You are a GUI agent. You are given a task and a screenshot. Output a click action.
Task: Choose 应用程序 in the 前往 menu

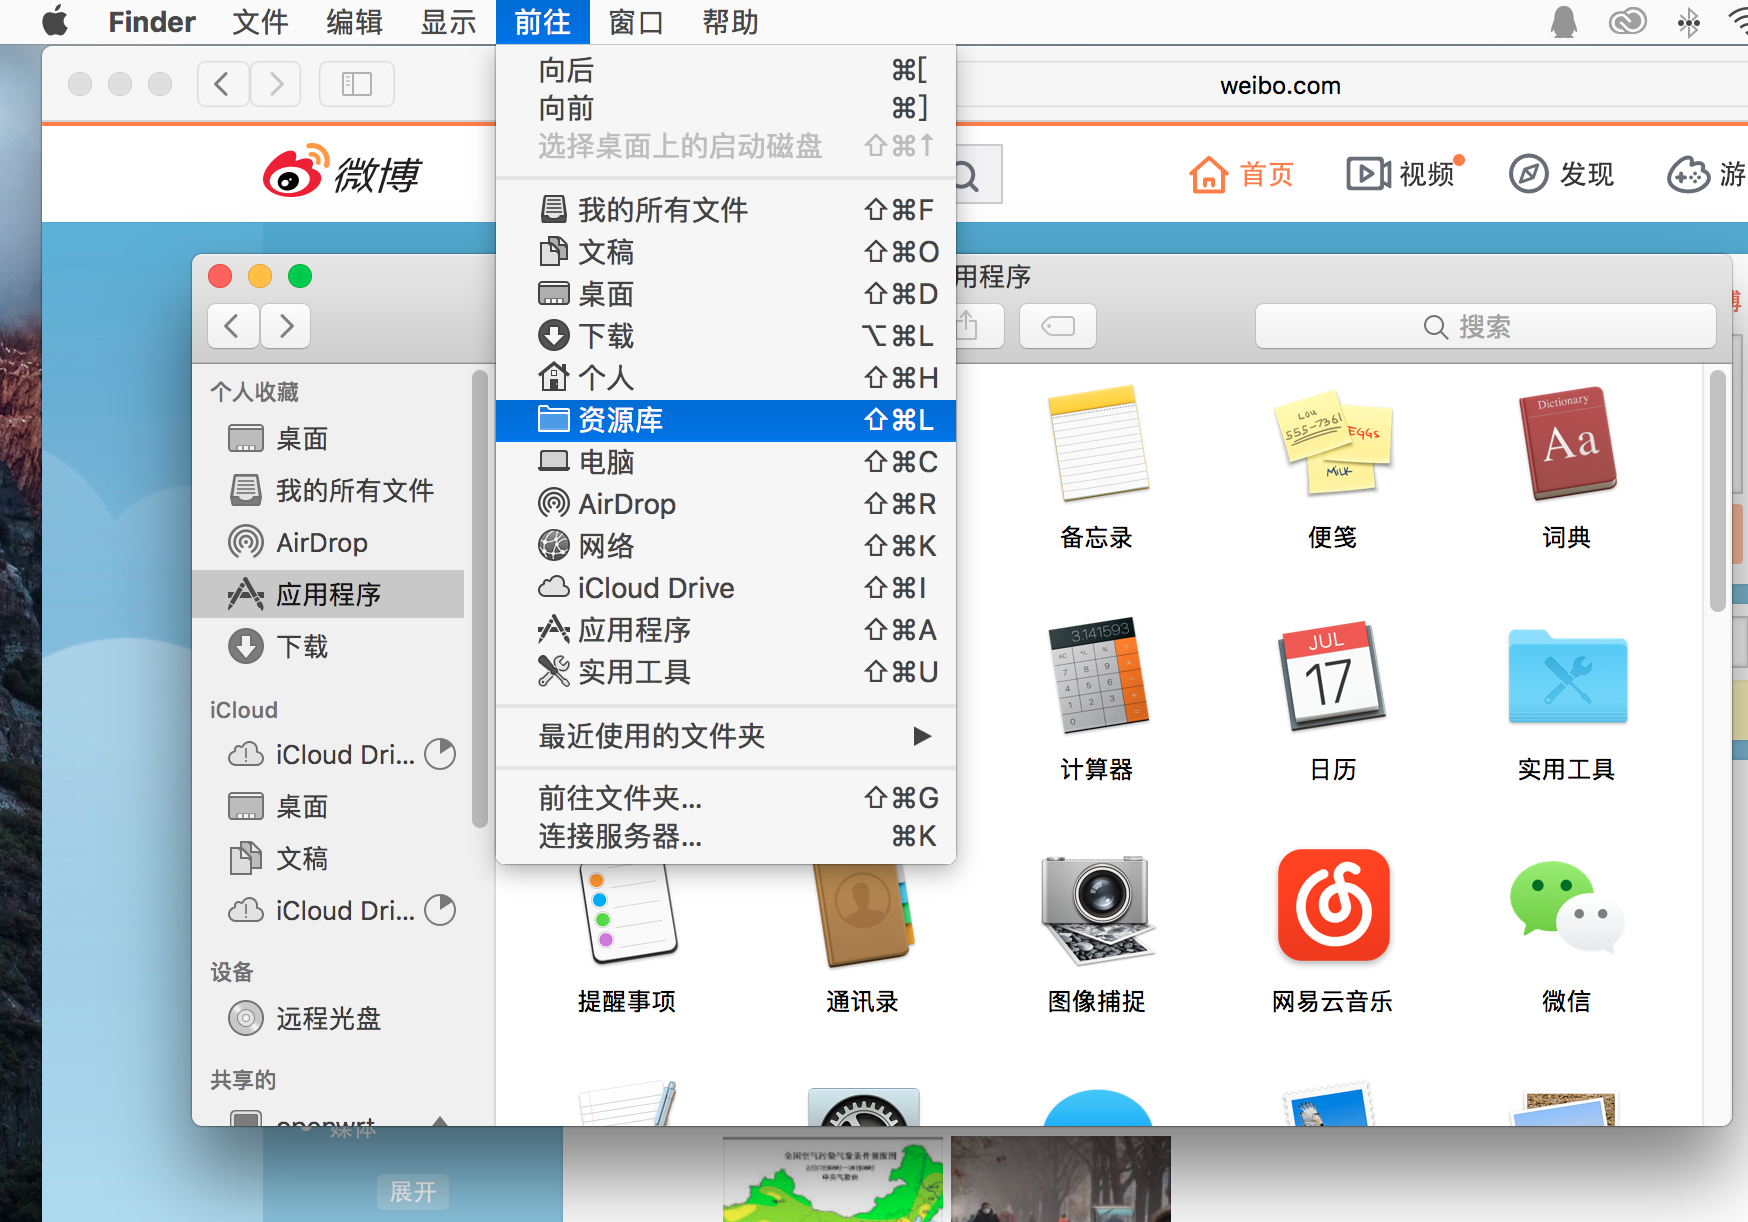(x=726, y=630)
